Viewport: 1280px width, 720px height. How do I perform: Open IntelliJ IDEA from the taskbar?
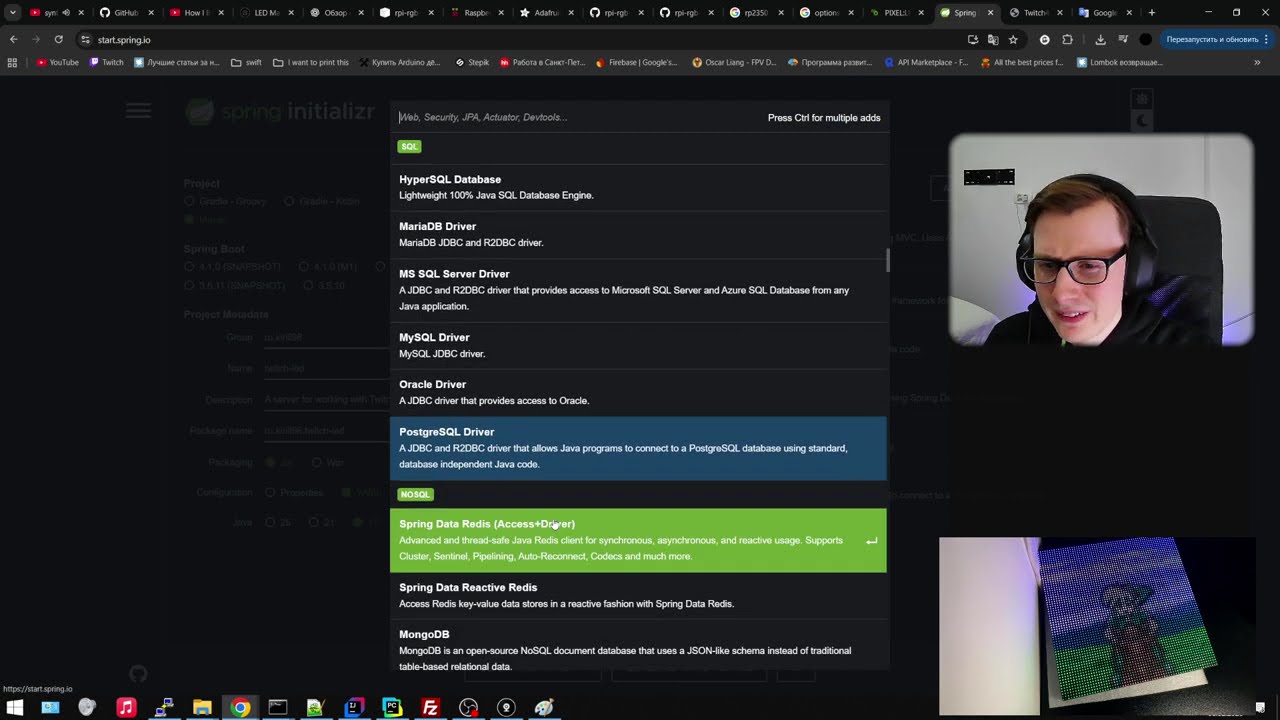click(354, 707)
